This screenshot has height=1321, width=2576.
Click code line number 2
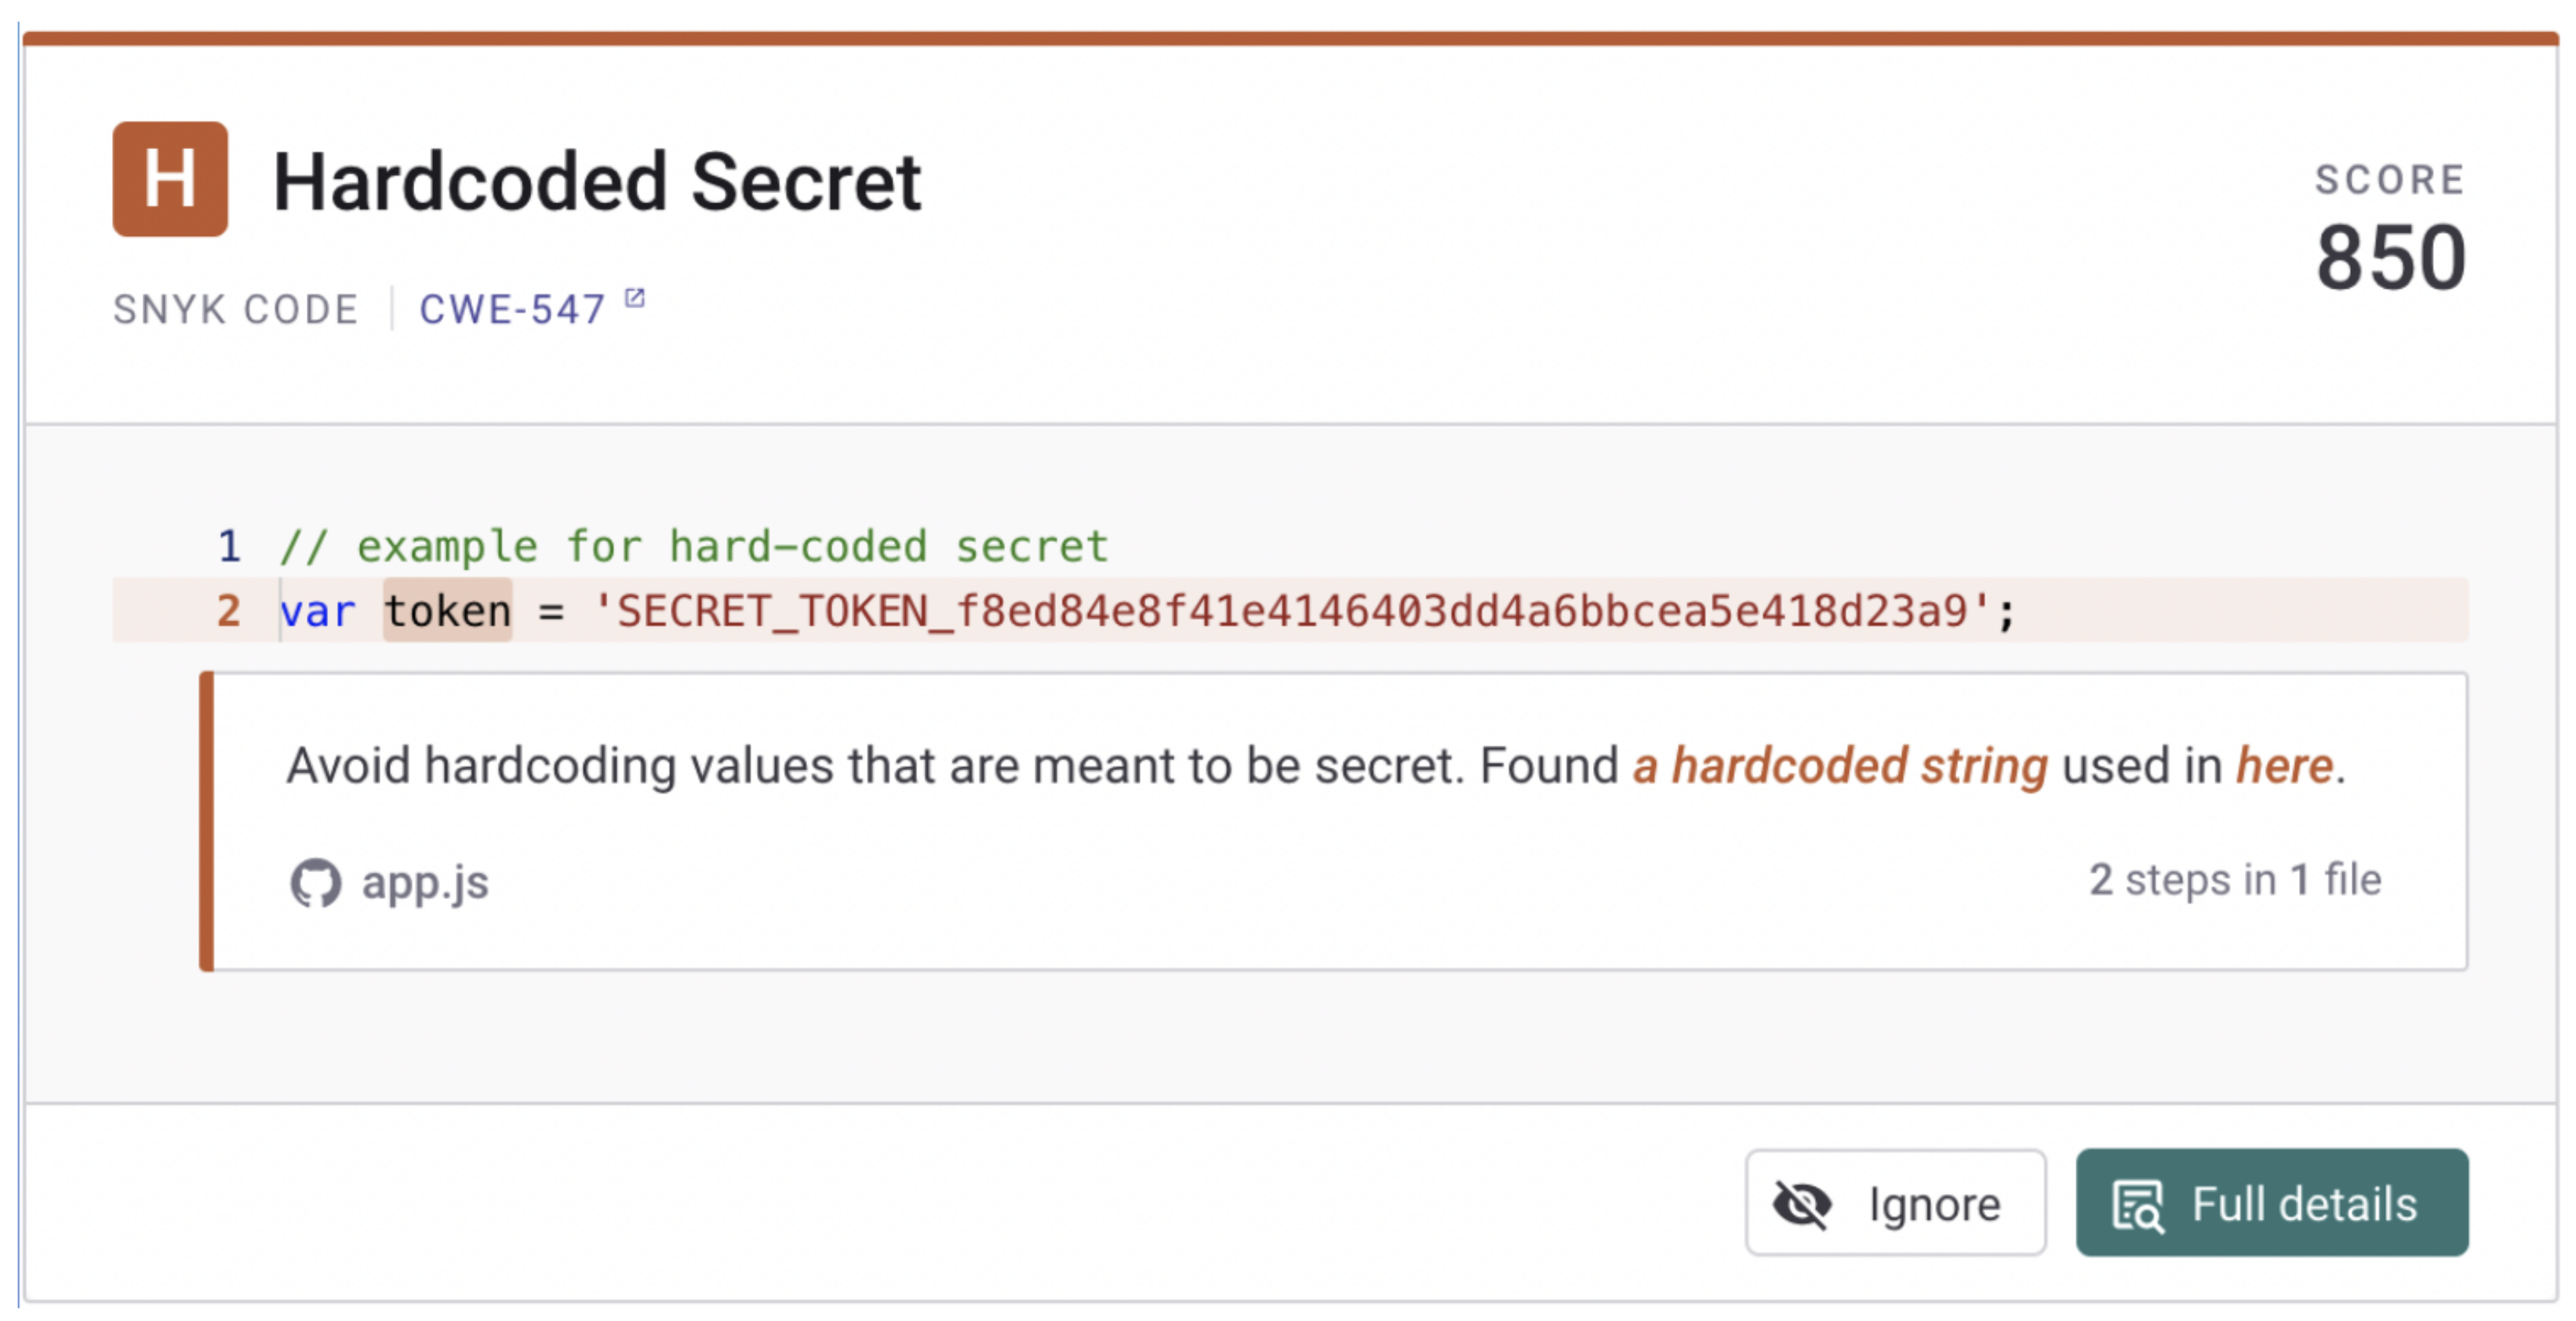pyautogui.click(x=229, y=611)
